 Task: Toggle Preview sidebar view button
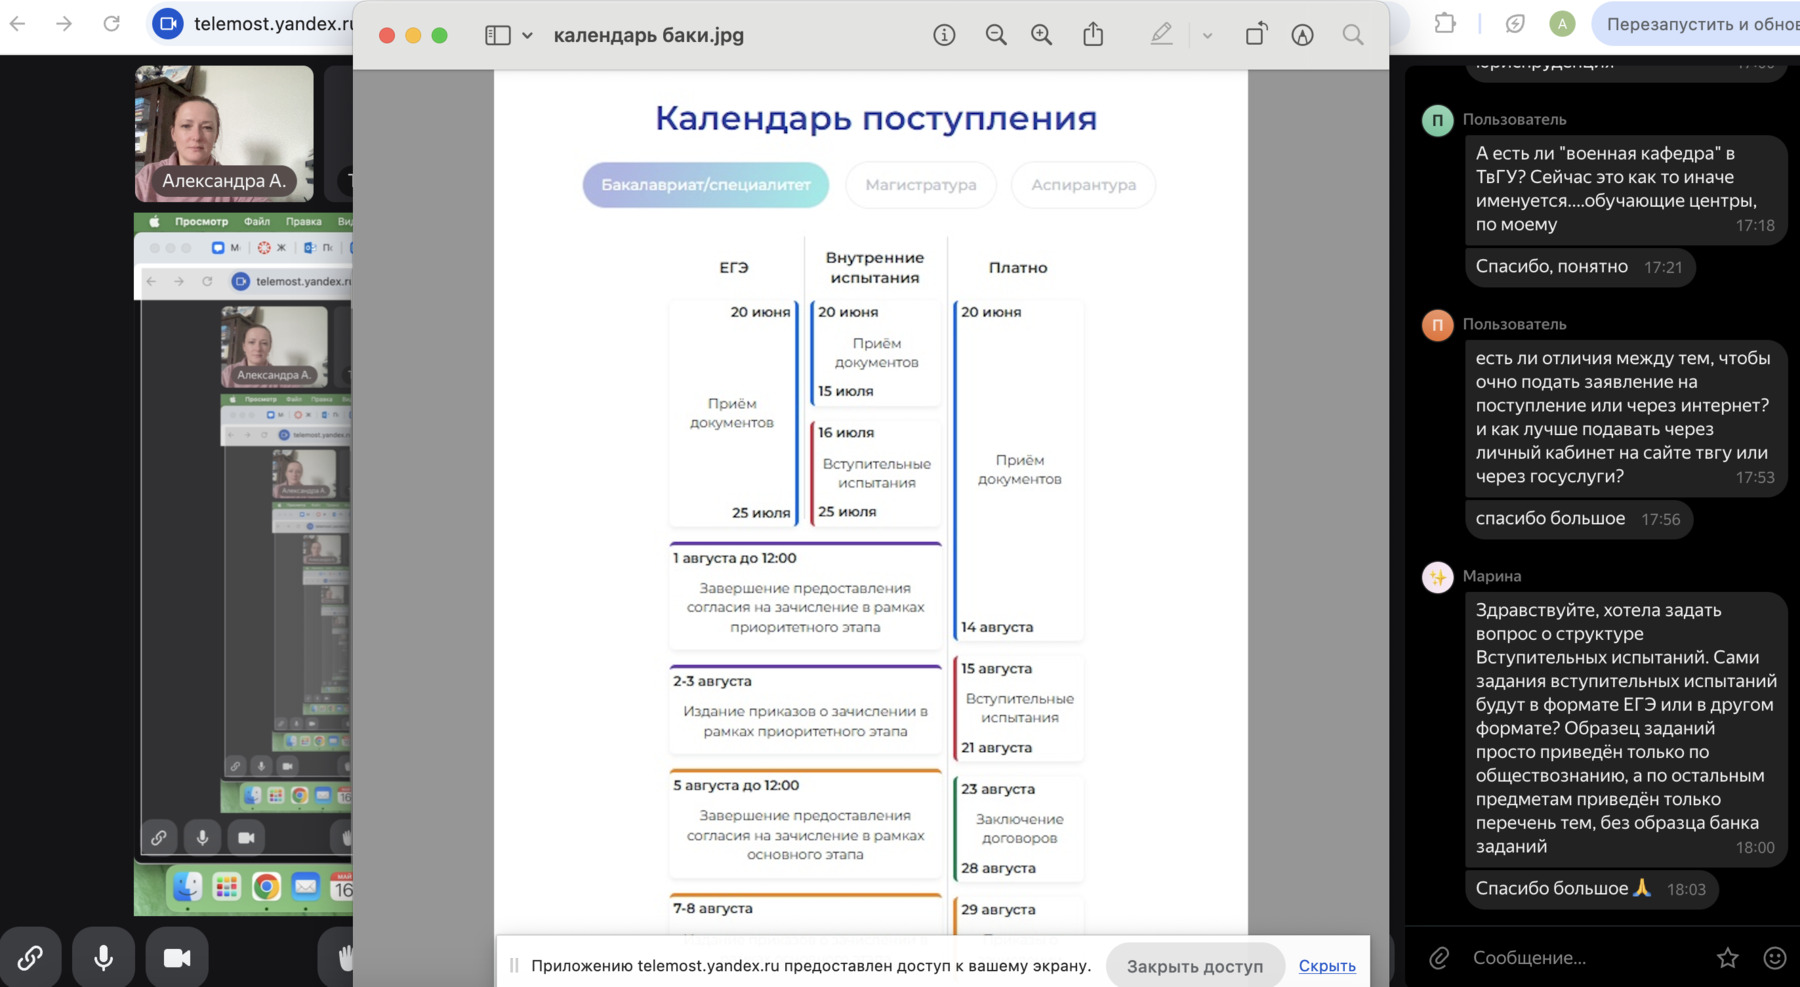[498, 35]
